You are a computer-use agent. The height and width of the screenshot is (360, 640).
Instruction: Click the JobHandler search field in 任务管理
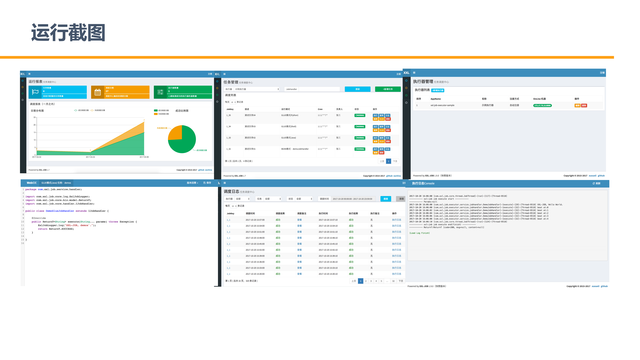coord(312,89)
